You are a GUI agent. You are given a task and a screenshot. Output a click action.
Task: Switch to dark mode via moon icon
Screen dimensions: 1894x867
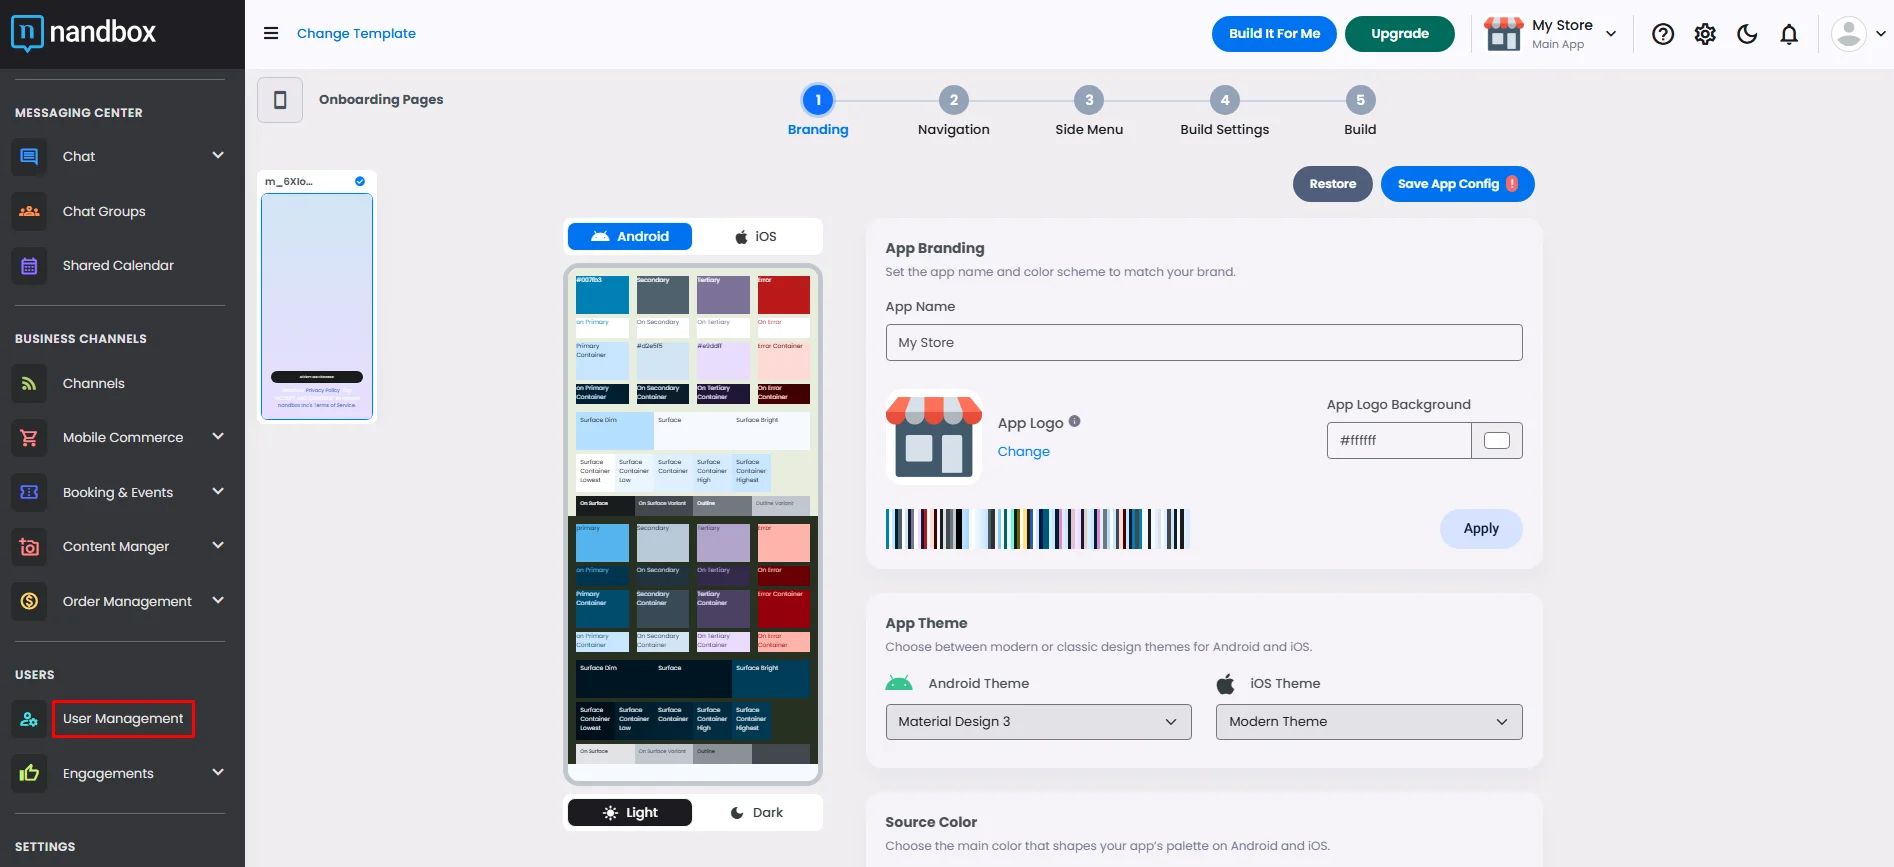(x=1747, y=34)
